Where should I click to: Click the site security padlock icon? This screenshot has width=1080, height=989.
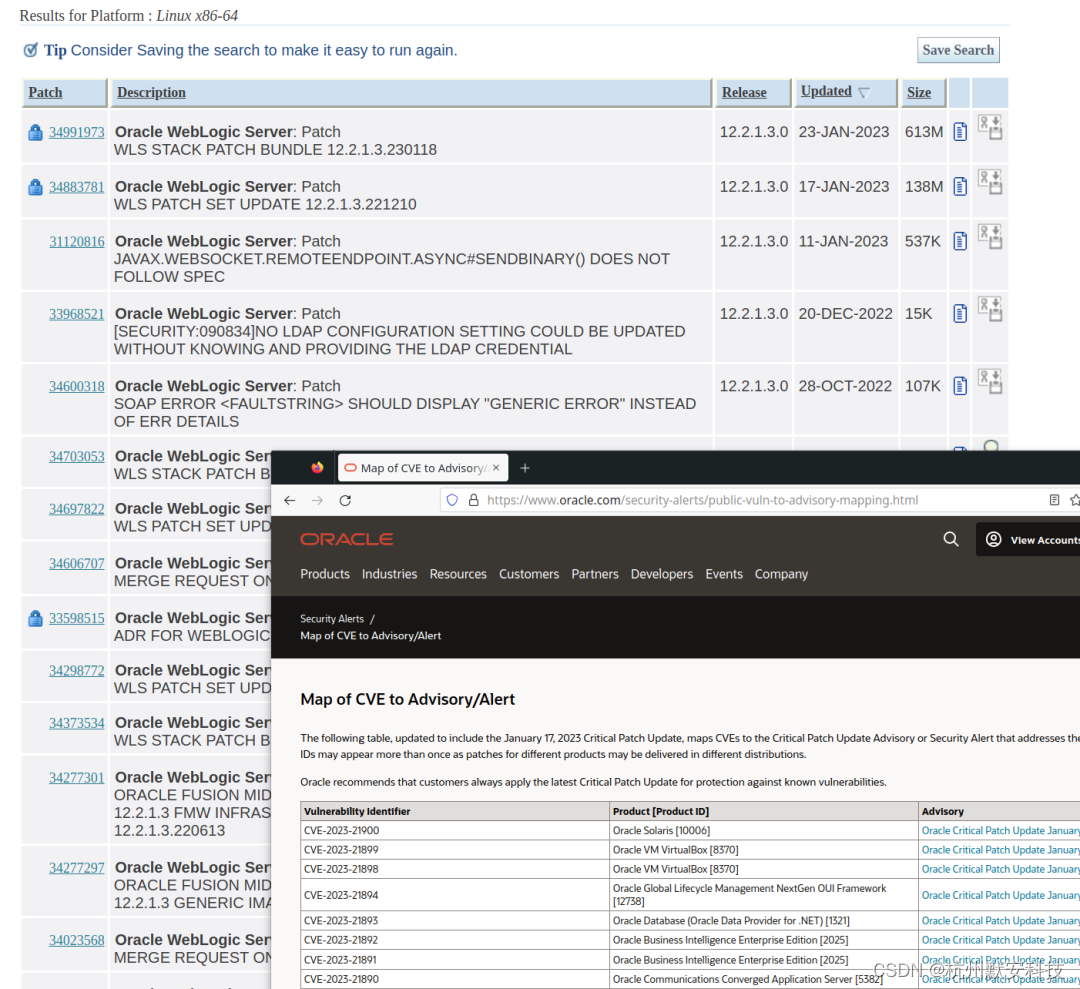(x=473, y=501)
